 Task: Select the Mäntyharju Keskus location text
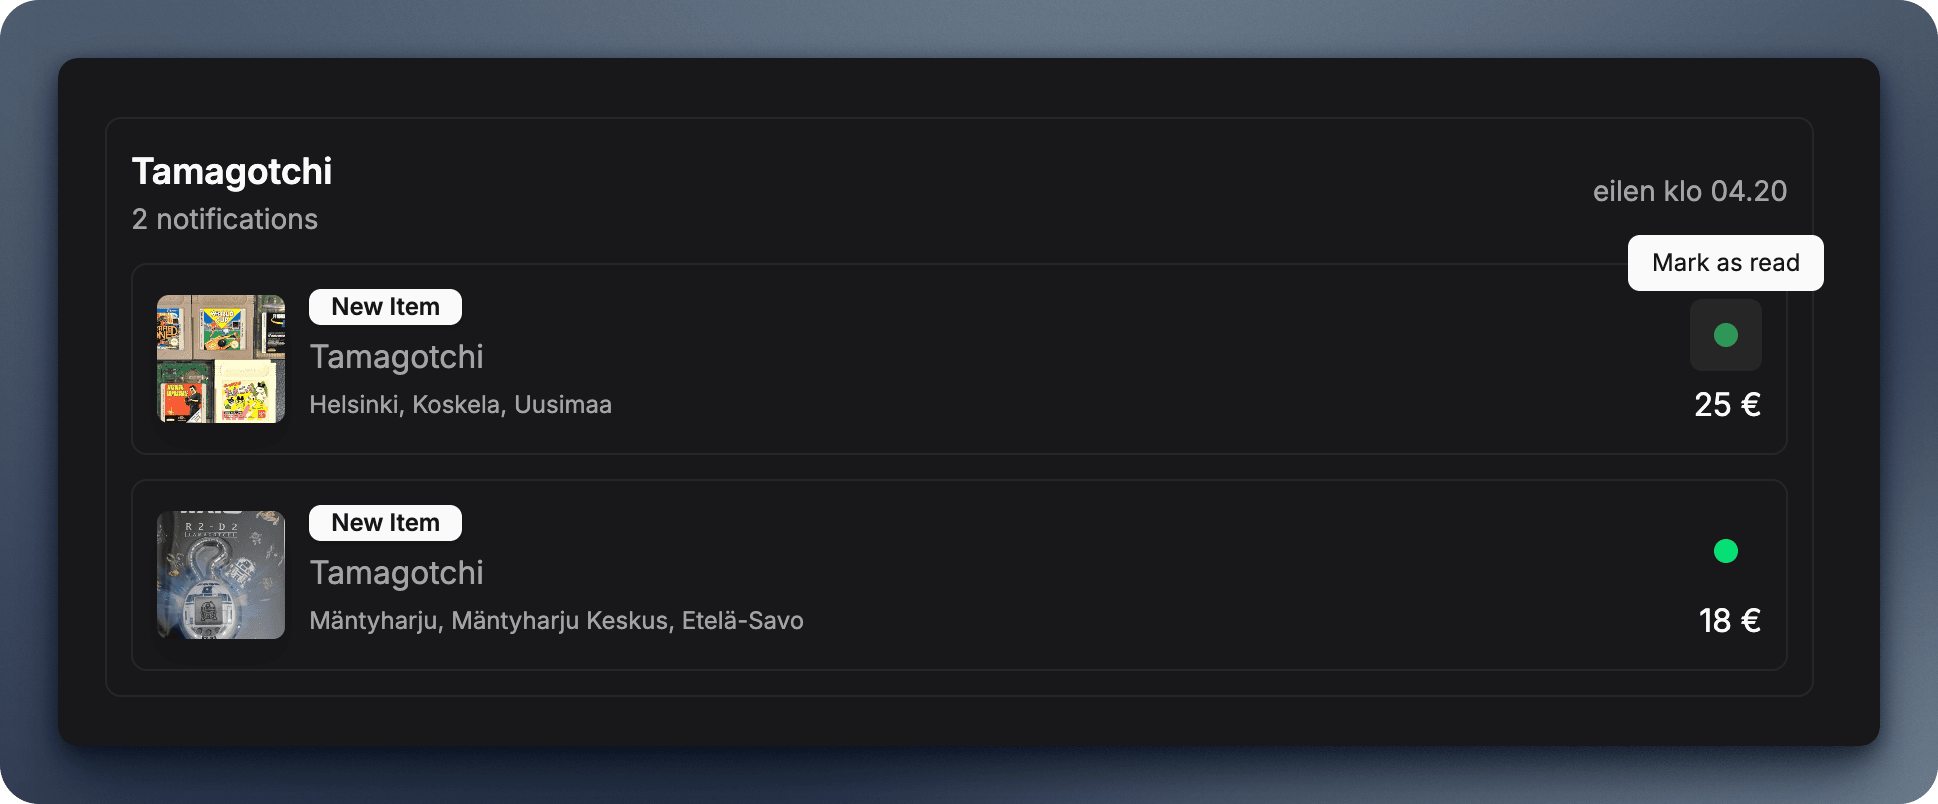tap(557, 620)
